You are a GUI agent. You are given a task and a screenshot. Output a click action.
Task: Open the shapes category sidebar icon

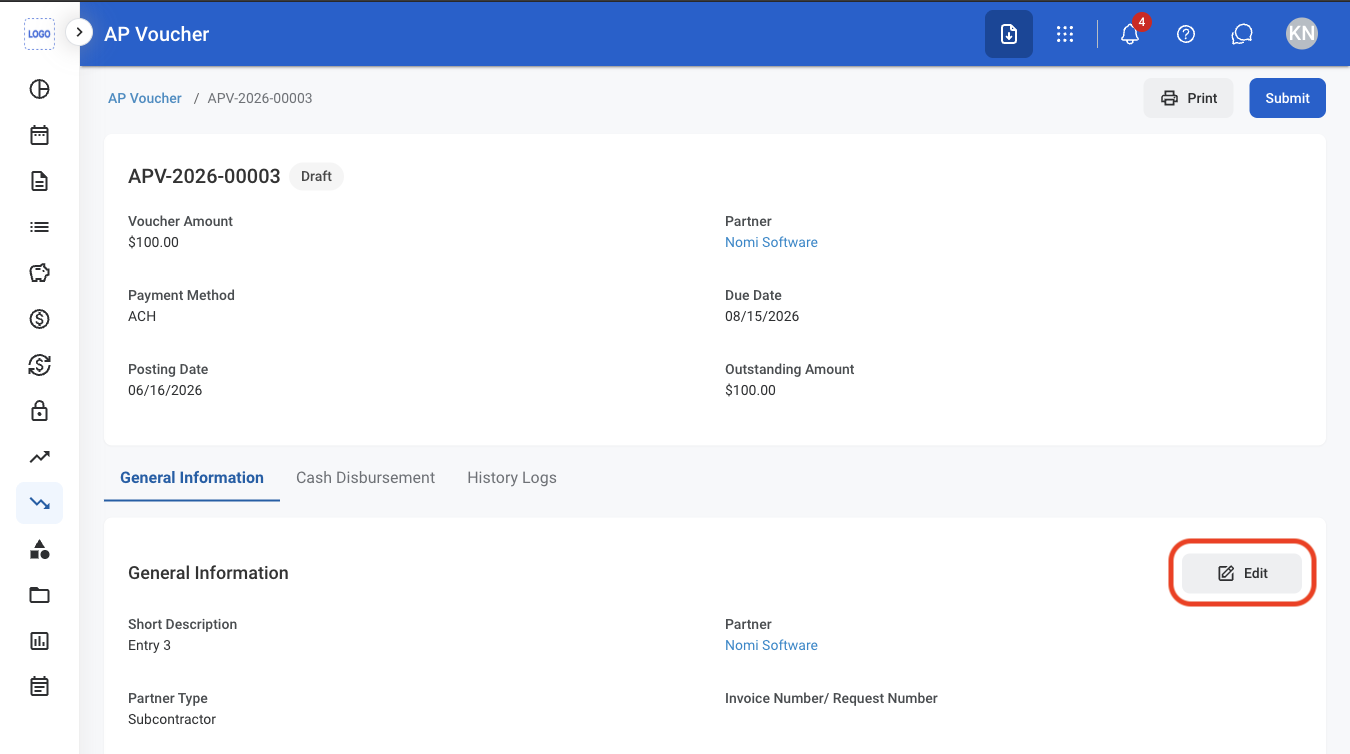click(39, 549)
